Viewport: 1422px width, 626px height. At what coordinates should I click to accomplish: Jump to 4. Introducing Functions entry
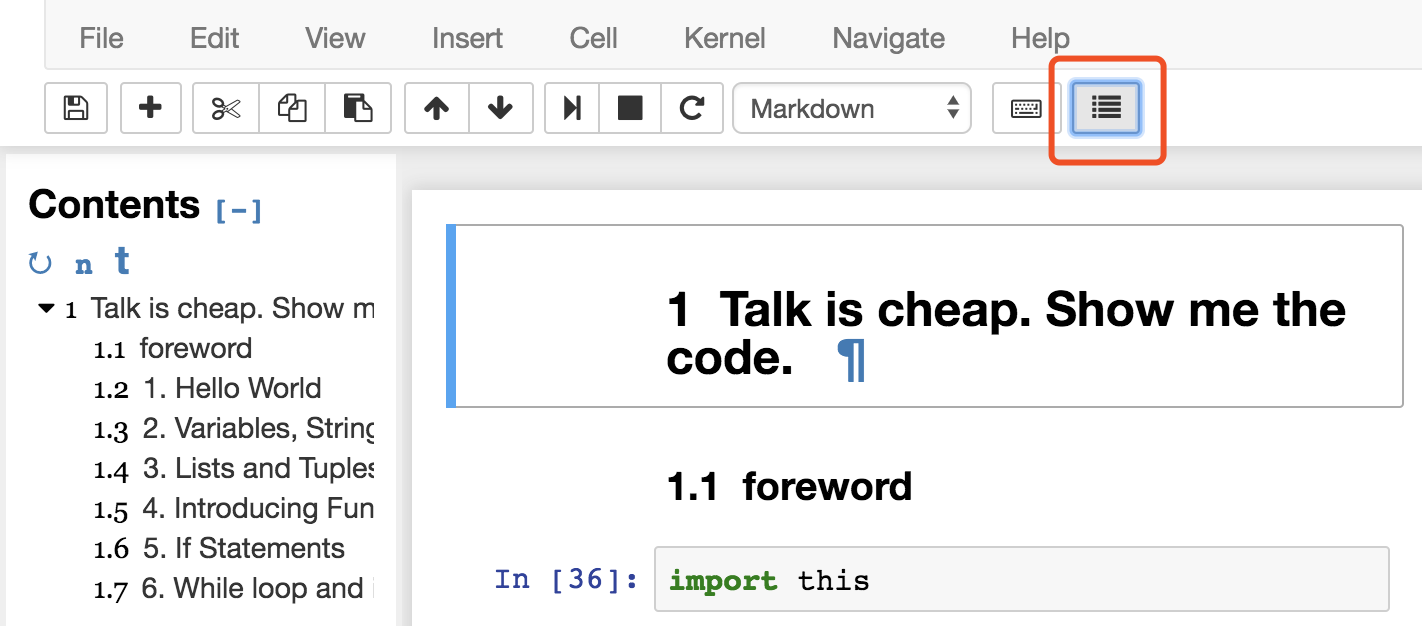click(x=259, y=508)
